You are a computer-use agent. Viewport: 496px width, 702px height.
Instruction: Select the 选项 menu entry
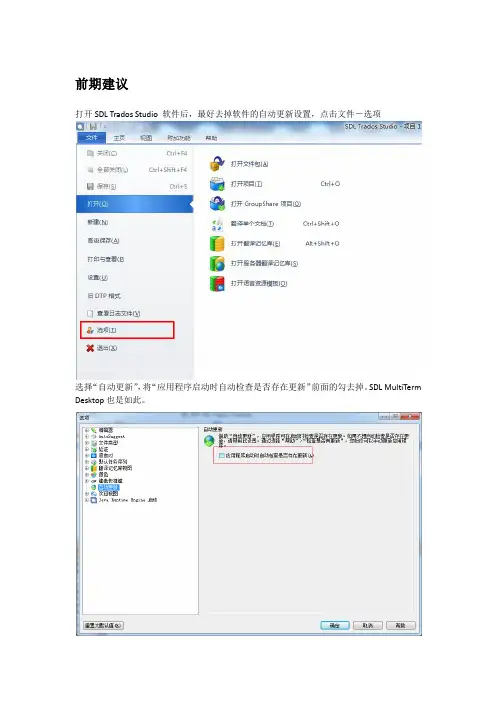[127, 330]
